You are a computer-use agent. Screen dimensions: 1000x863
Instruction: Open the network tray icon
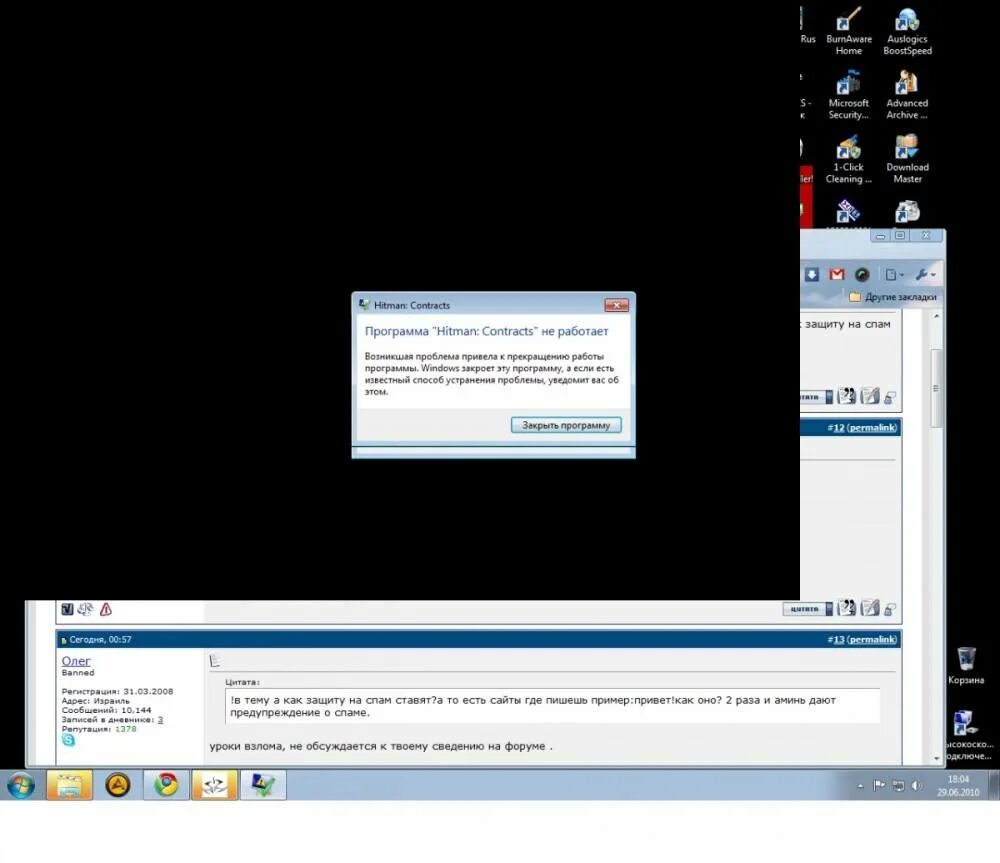[898, 785]
